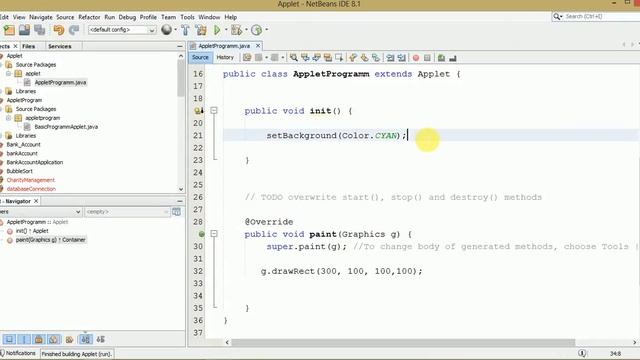
Task: Toggle Rectangular Selection in editor toolbar
Action: pyautogui.click(x=339, y=58)
